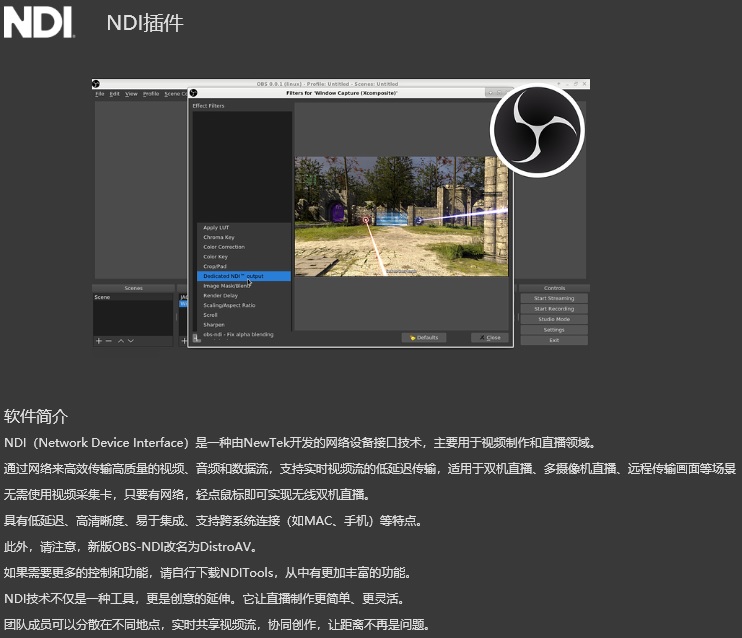Screen dimensions: 742x638
Task: Click Settings in Controls panel
Action: [554, 329]
